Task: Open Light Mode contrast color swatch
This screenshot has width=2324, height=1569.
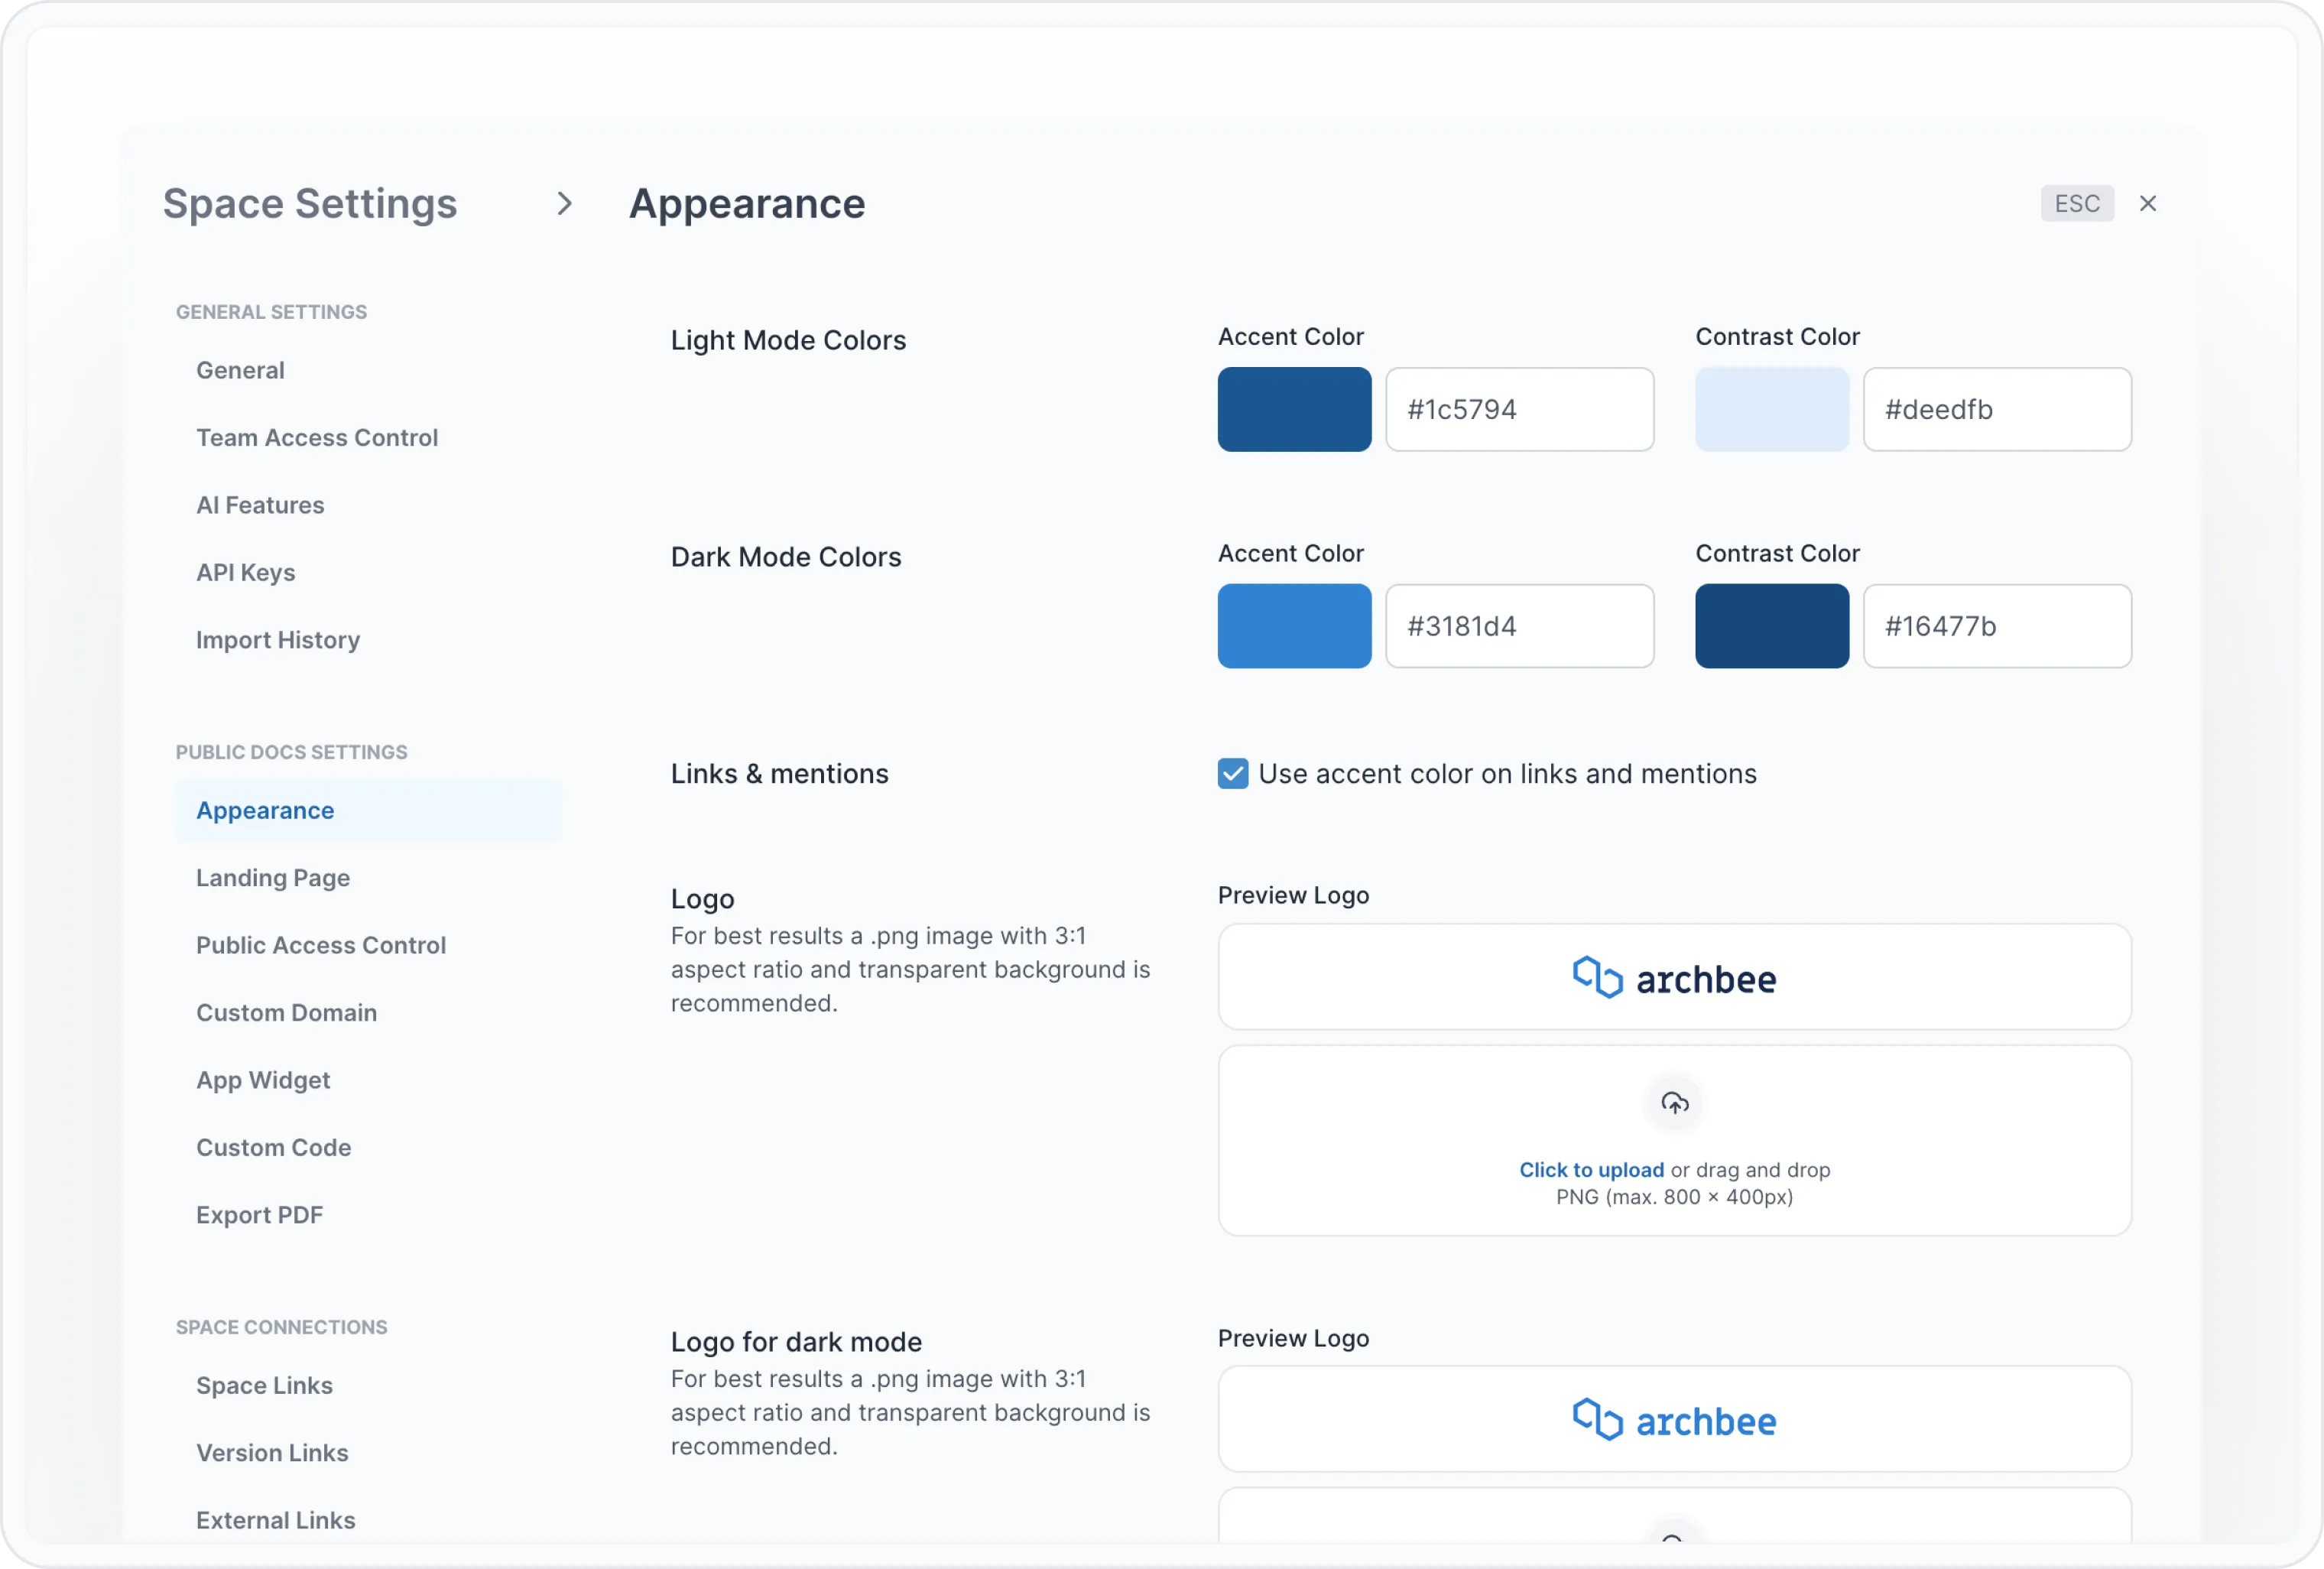Action: 1771,410
